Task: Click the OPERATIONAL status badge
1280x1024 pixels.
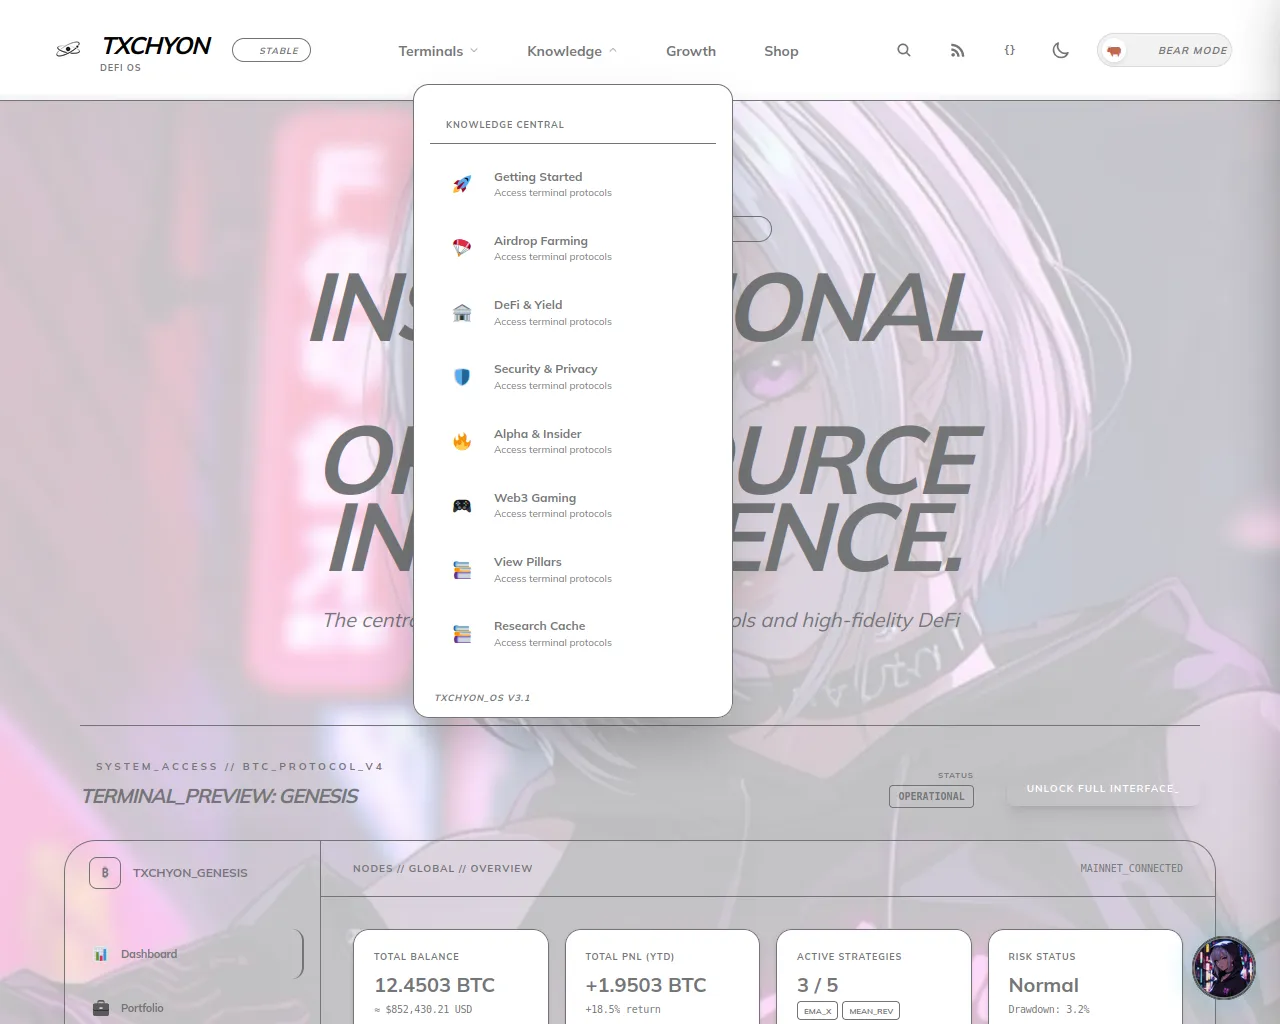Action: click(x=931, y=796)
